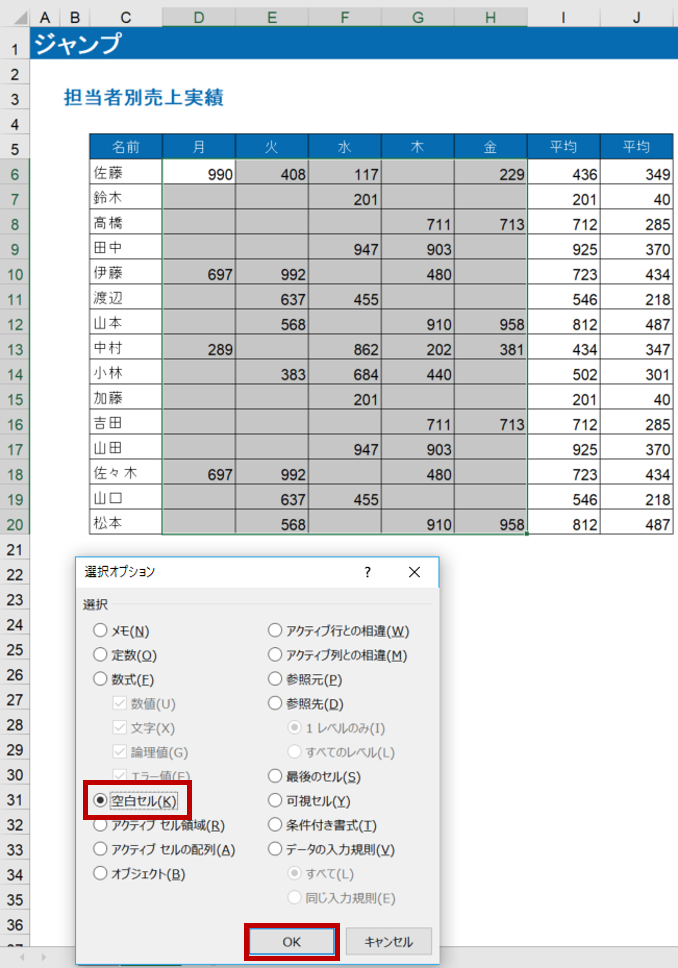This screenshot has height=968, width=678.
Task: Select the メモ radio option
Action: point(100,631)
